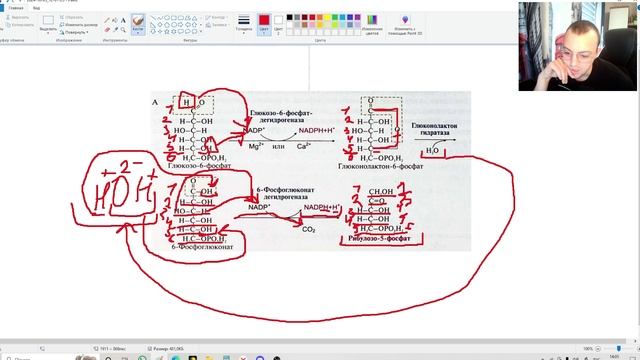Choose the Oval callout shape
This screenshot has height=360, width=640.
(188, 31)
